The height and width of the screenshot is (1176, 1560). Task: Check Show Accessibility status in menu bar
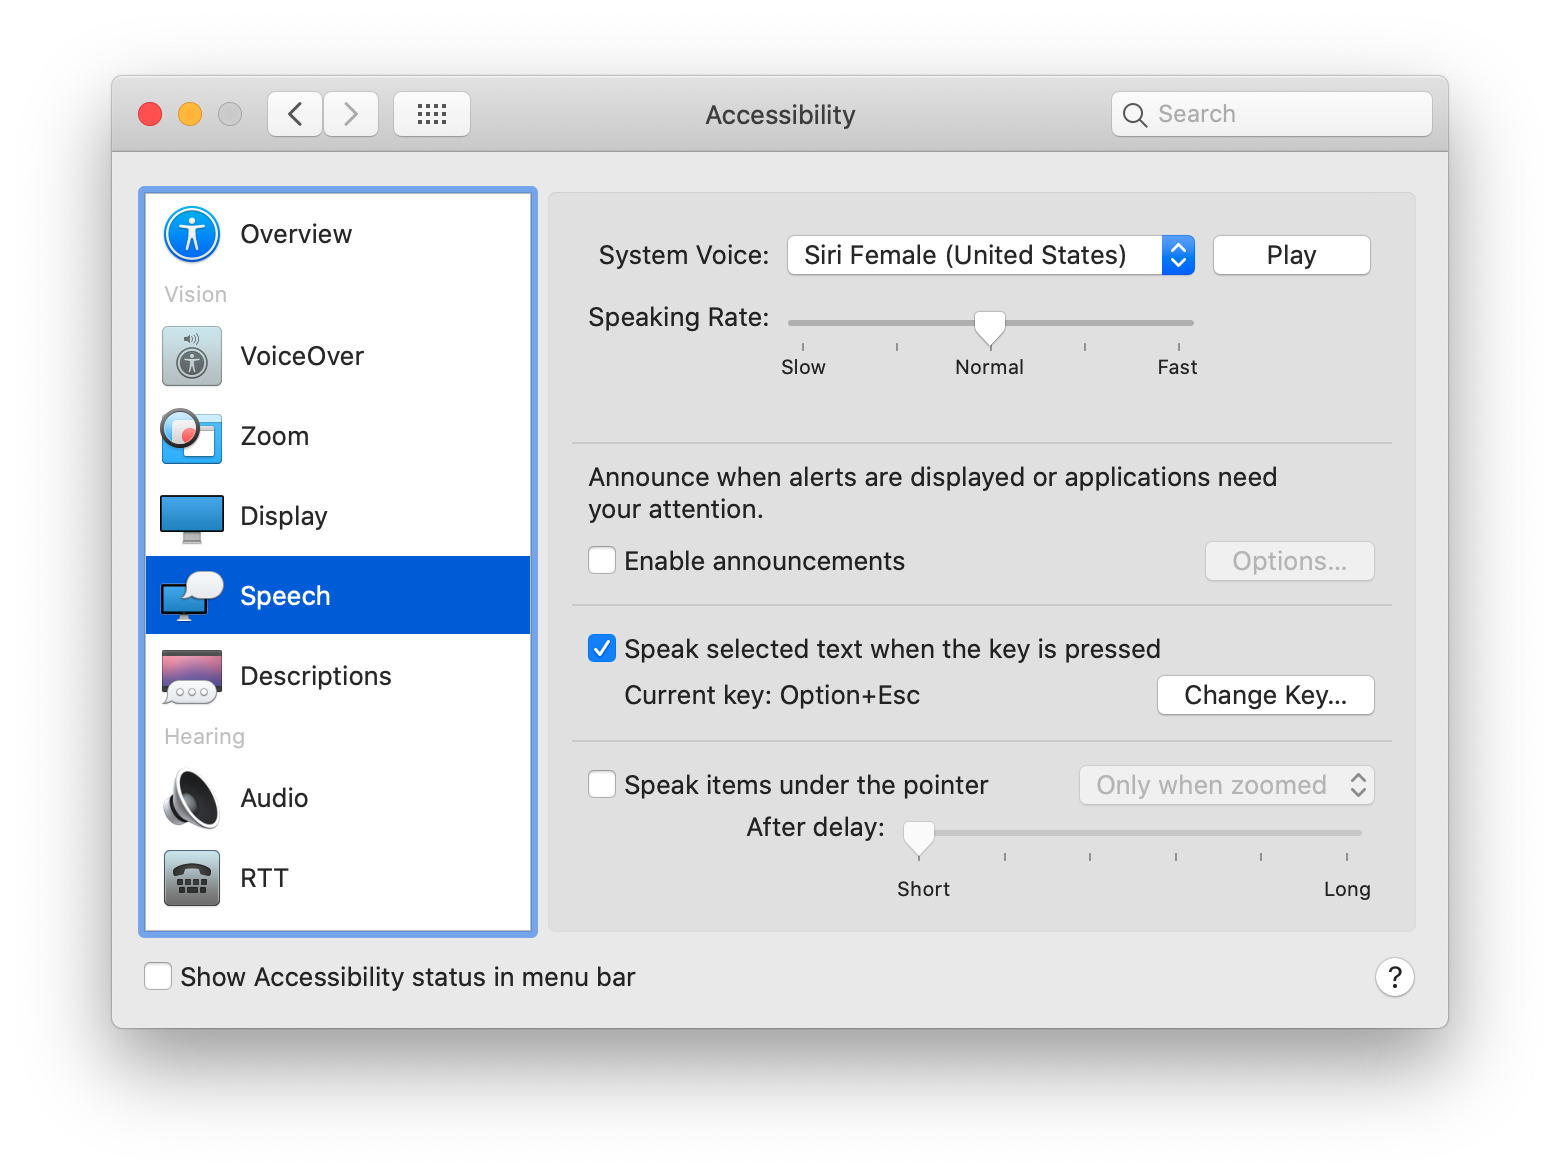[158, 976]
